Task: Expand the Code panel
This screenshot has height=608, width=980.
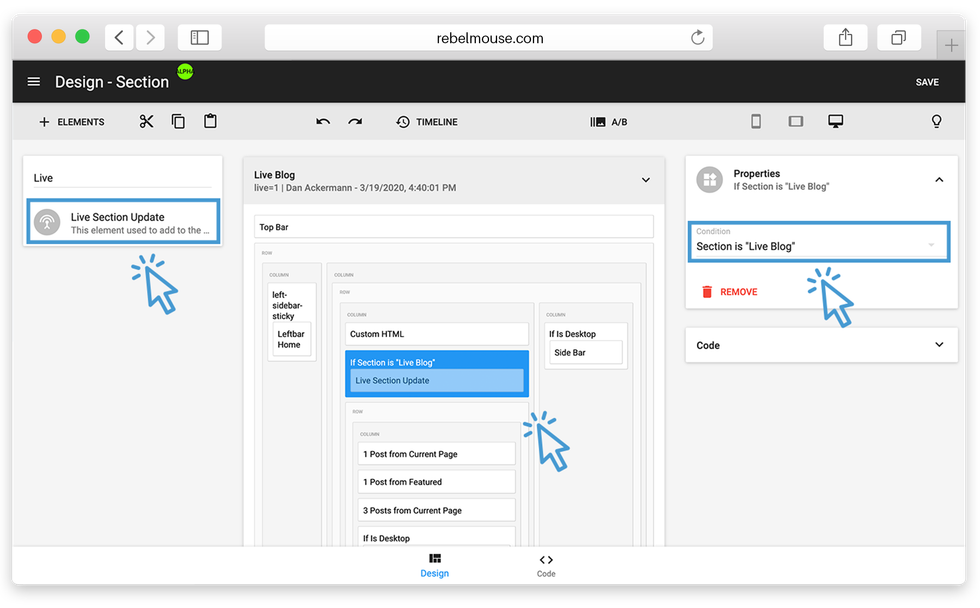Action: click(939, 345)
